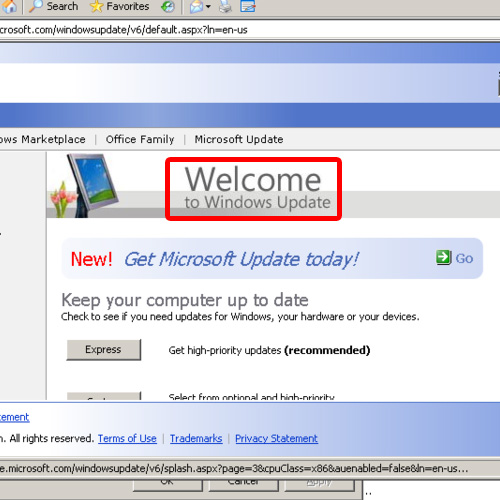This screenshot has width=500, height=500.
Task: Open the History pane with the green clock icon
Action: point(168,6)
